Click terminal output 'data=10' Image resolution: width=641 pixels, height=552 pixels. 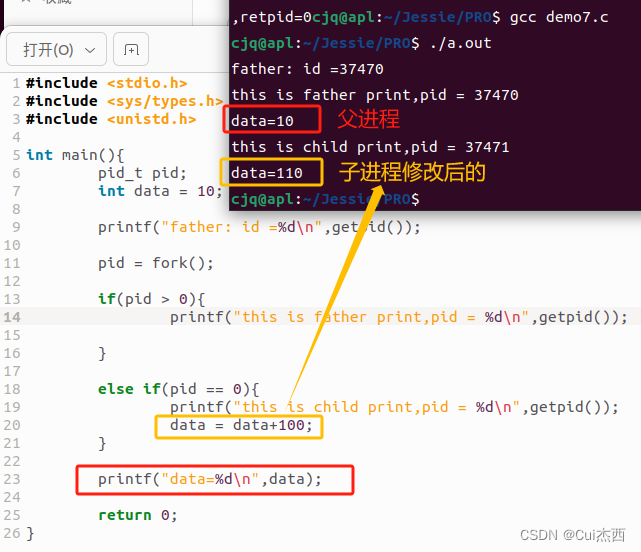point(262,121)
